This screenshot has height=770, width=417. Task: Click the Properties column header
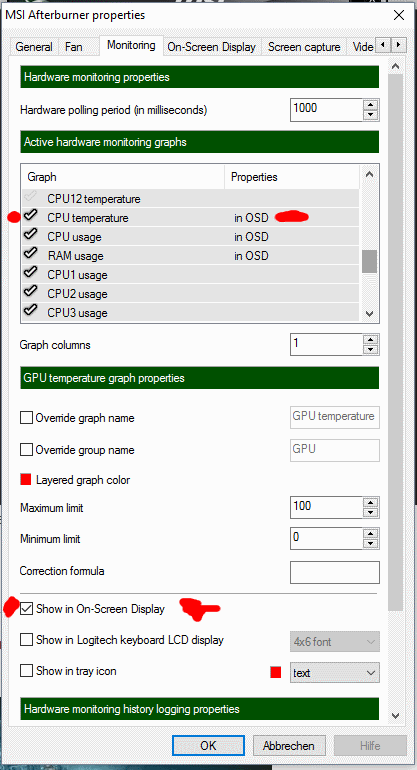pos(292,177)
